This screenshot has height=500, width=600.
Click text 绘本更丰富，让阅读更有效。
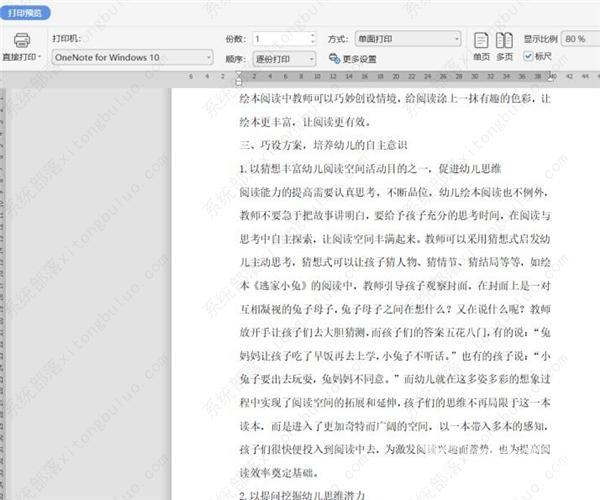(x=305, y=122)
